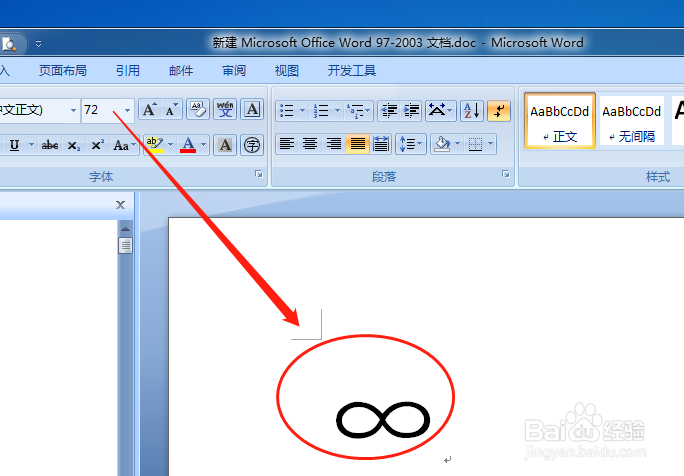
Task: Switch to the 邮件 tab
Action: 181,71
